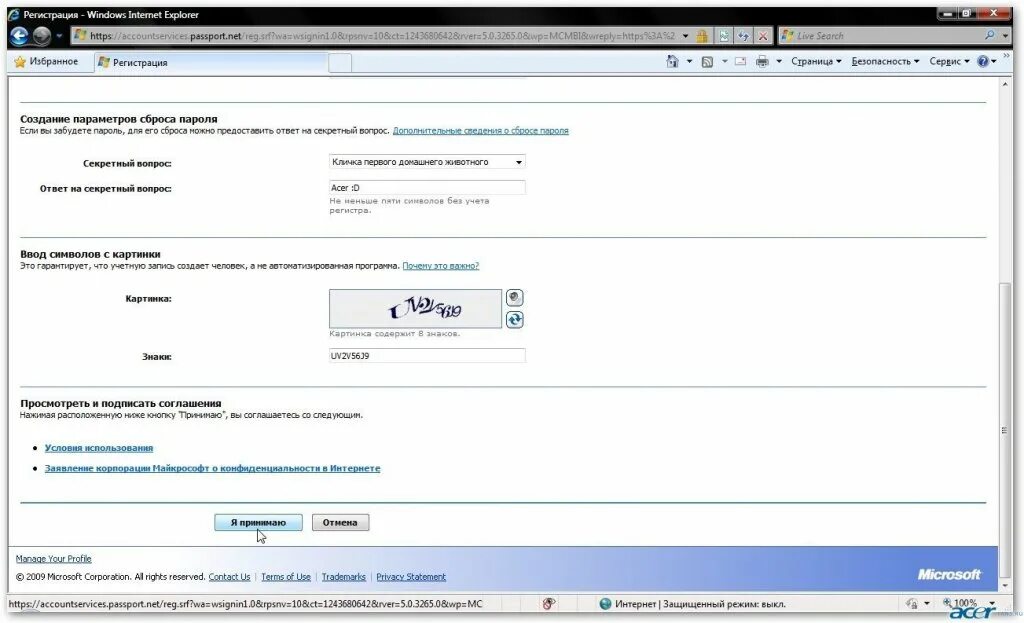1024x623 pixels.
Task: Click the captcha image UV2V56J9
Action: [x=415, y=309]
